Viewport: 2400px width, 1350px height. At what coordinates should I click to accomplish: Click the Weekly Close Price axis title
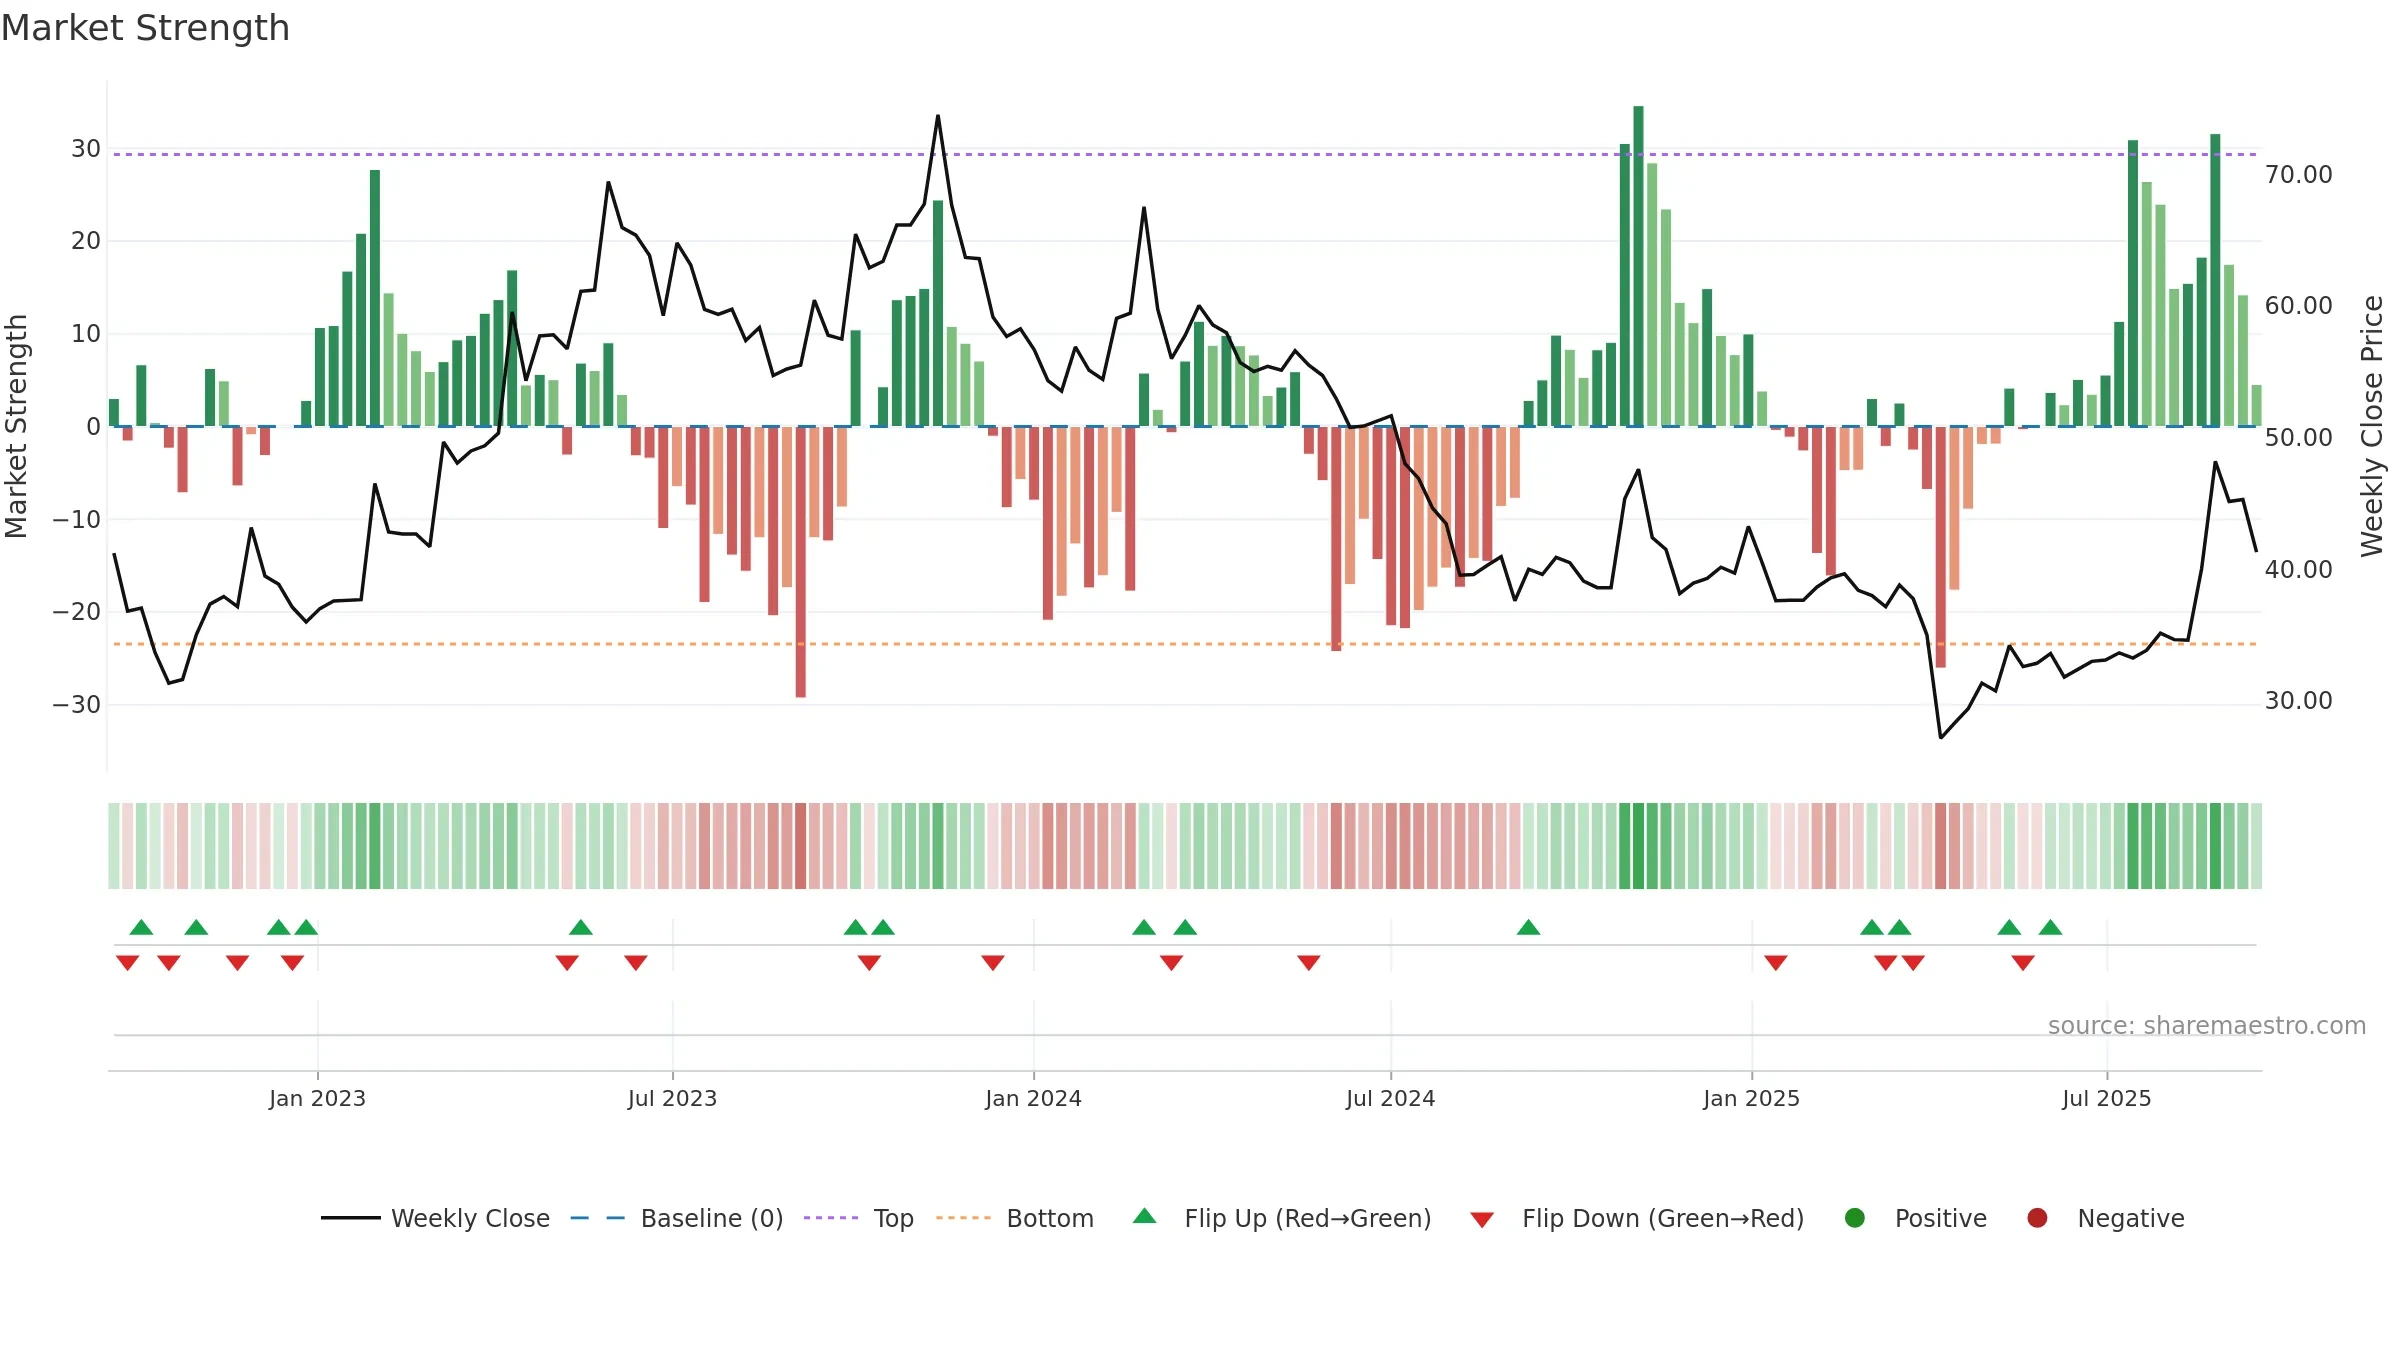[2372, 426]
